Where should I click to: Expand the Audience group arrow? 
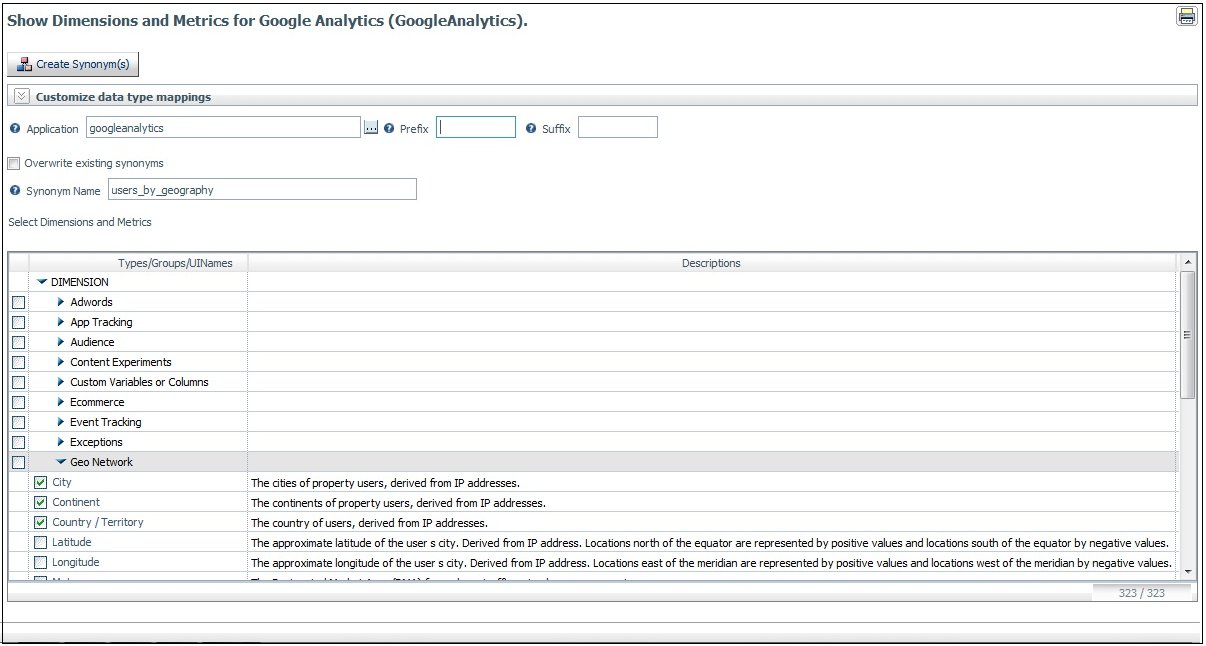pyautogui.click(x=61, y=342)
